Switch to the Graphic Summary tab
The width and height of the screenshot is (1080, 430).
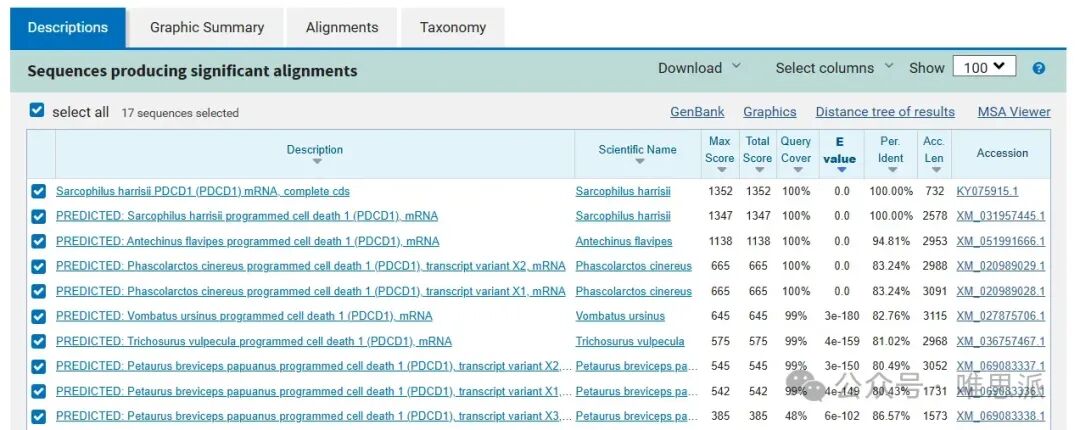(207, 28)
